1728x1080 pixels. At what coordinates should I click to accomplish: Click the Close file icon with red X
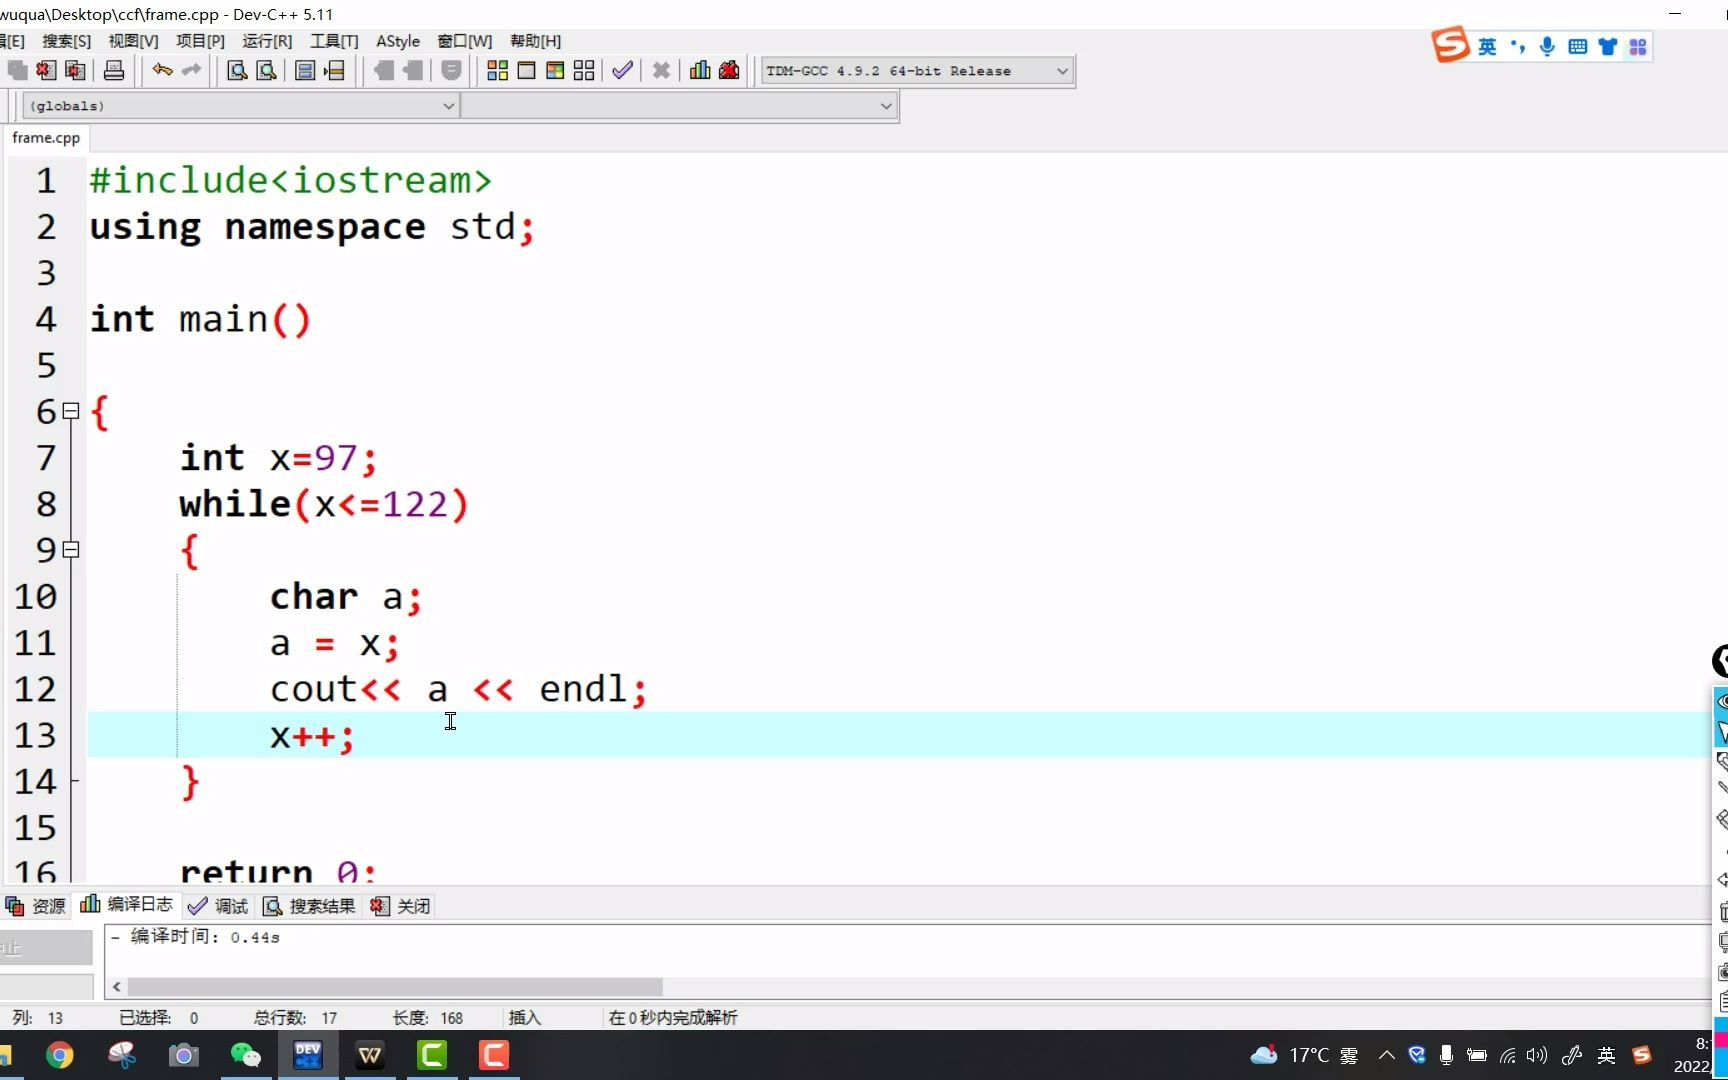pyautogui.click(x=46, y=70)
